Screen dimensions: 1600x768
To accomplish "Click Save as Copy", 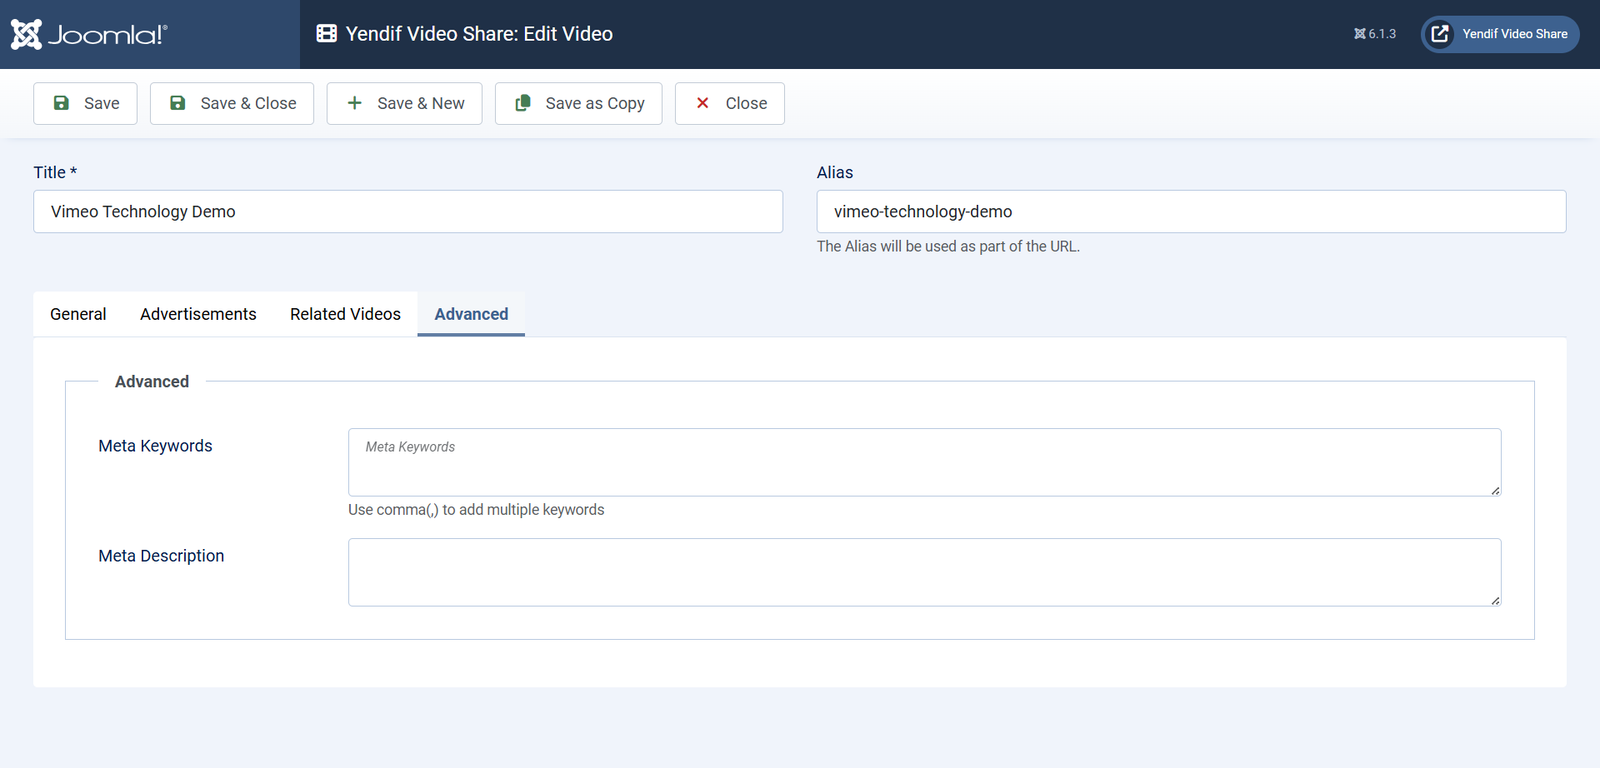I will point(579,103).
